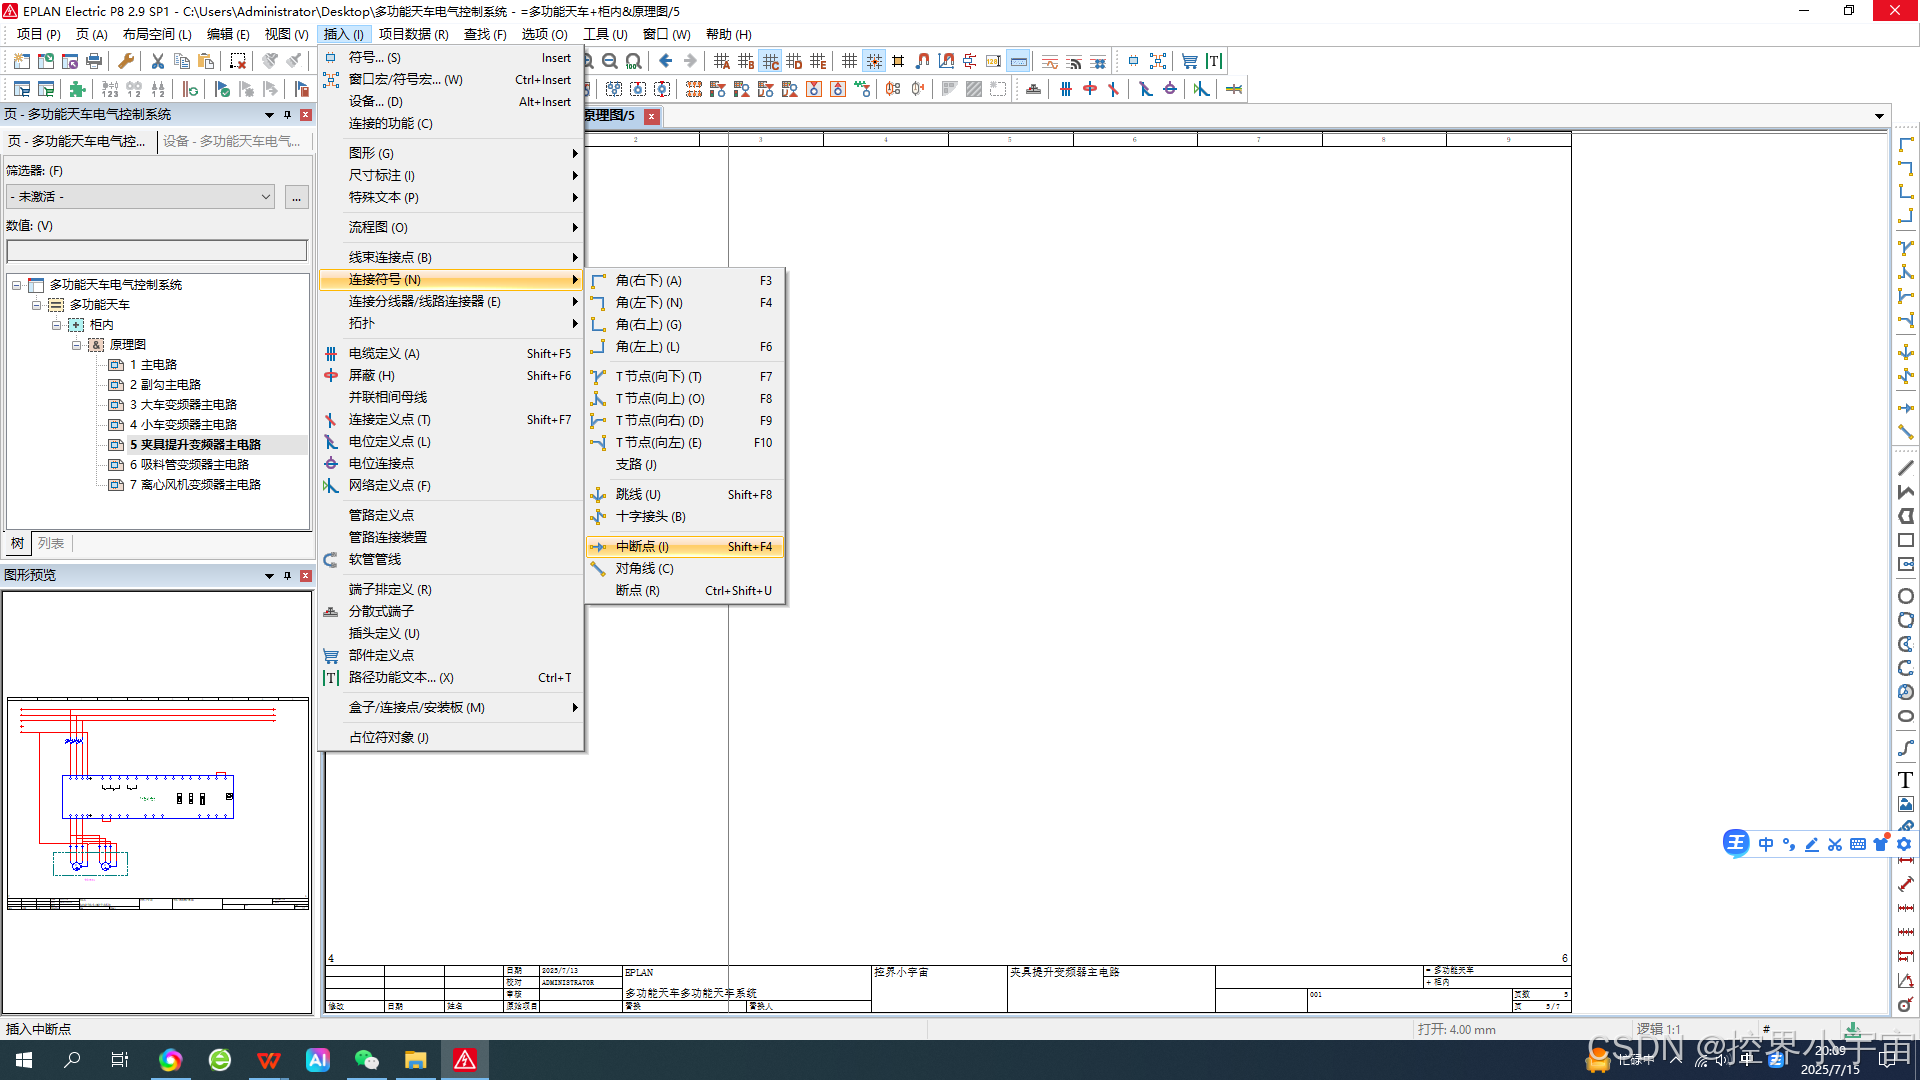1920x1080 pixels.
Task: Switch to the 列表 view tab
Action: click(51, 543)
